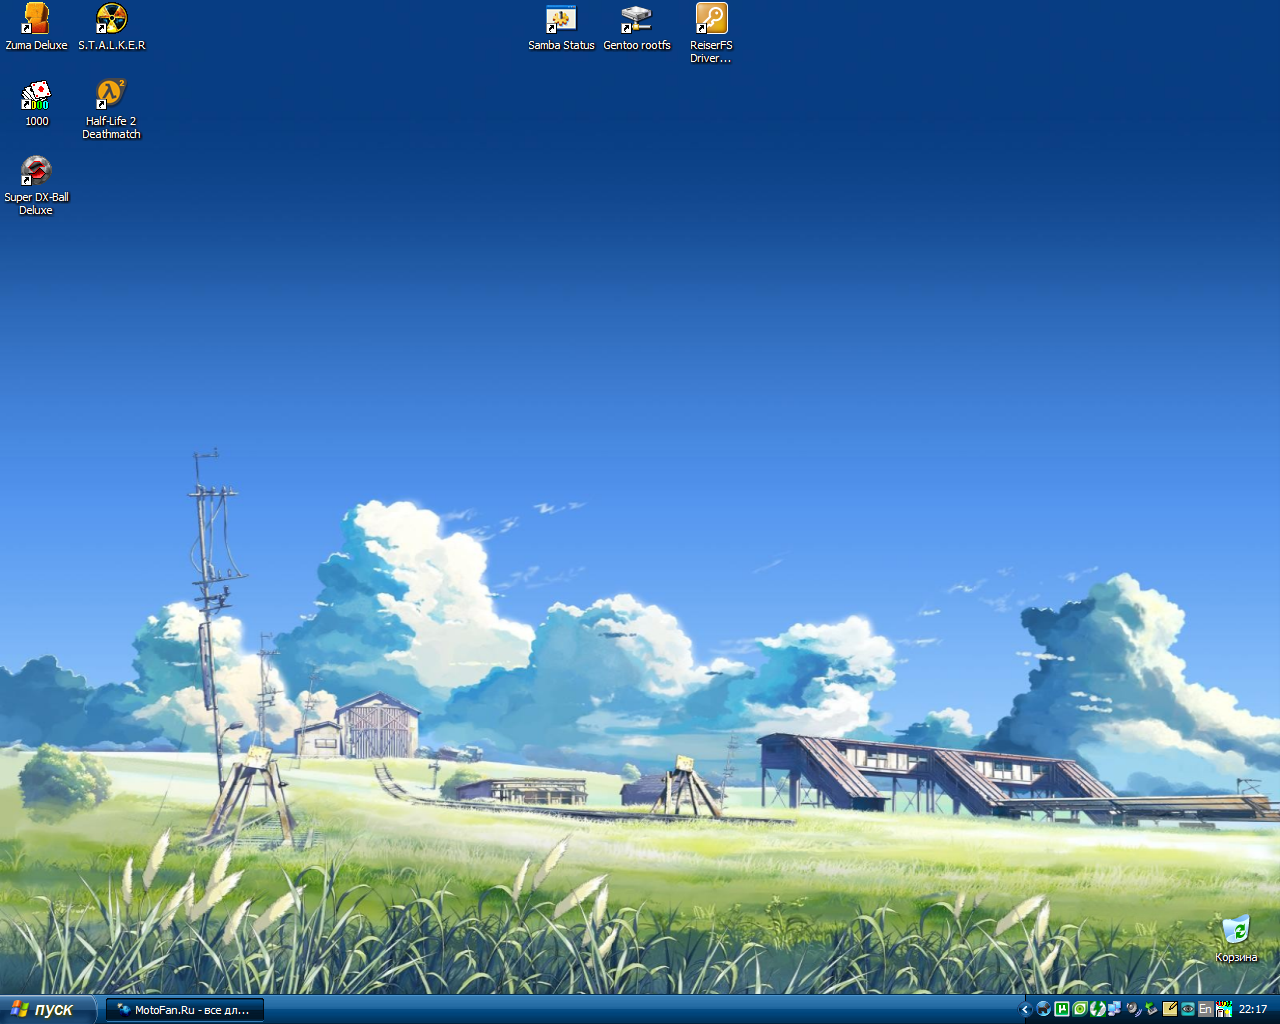Select the Gentoo rootfs drive shortcut
Image resolution: width=1280 pixels, height=1024 pixels.
[637, 27]
